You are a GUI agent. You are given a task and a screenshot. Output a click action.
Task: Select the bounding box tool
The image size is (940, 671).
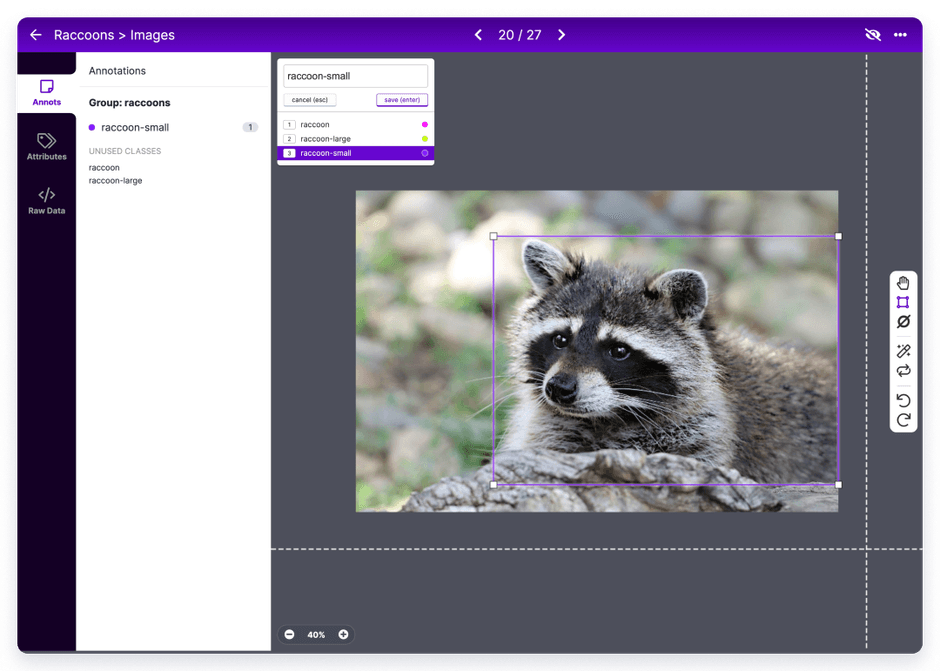[903, 302]
